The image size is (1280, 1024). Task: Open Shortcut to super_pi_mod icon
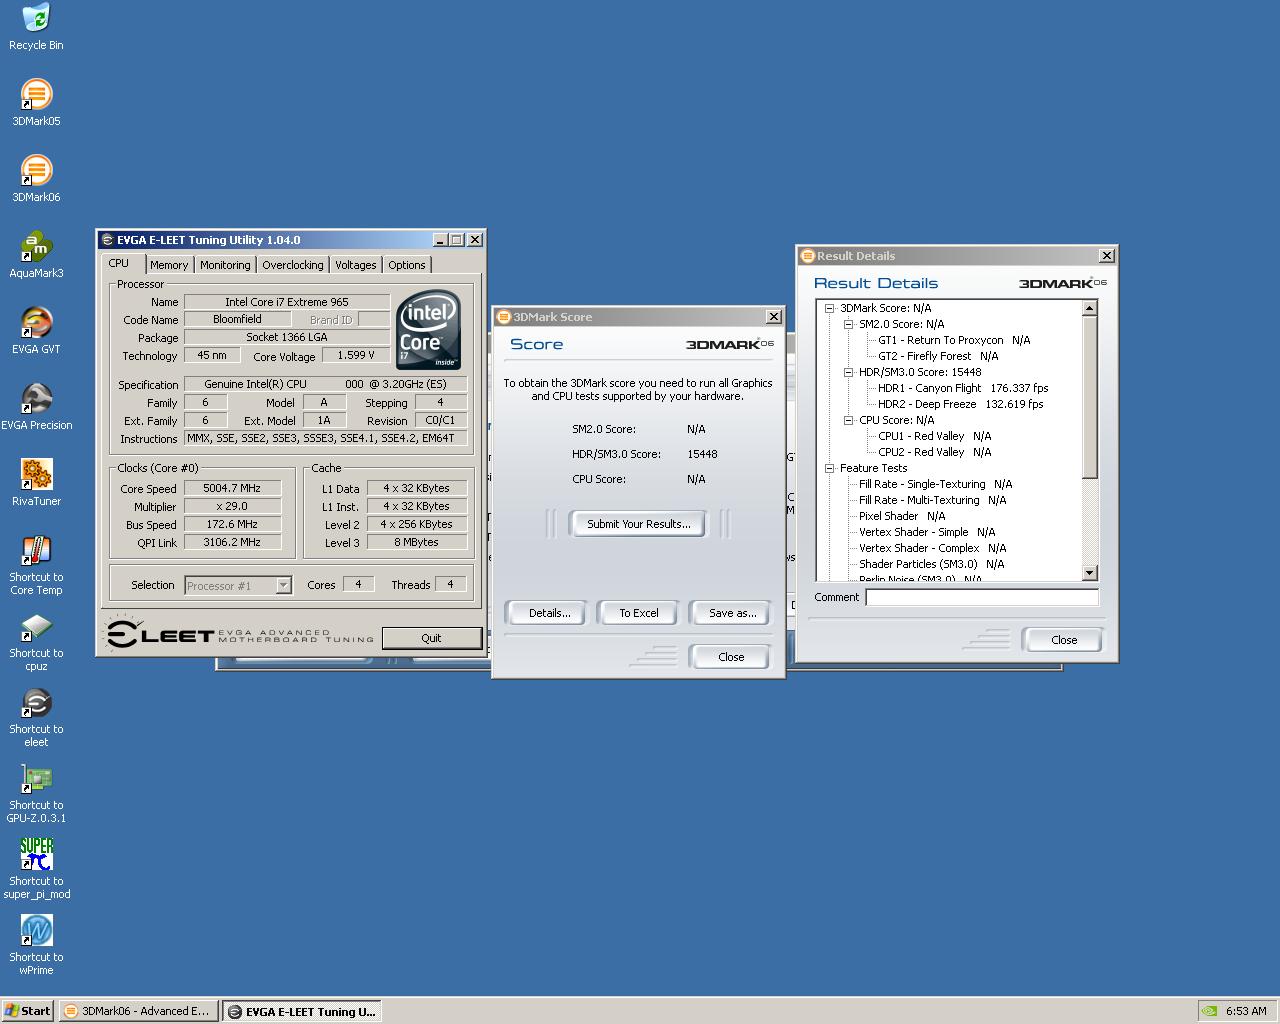point(36,870)
